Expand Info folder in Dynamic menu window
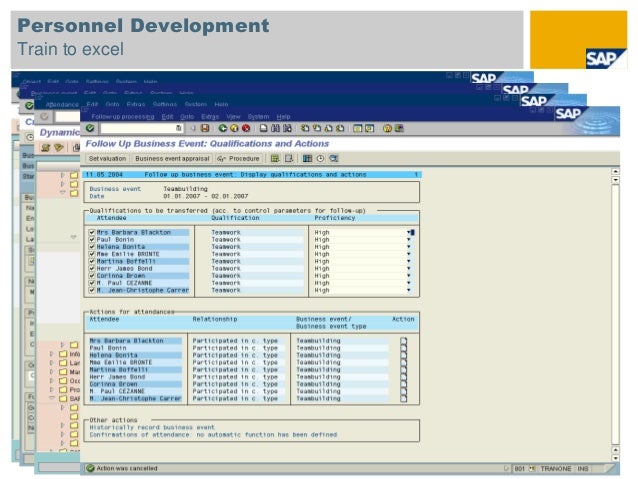This screenshot has height=479, width=638. (x=52, y=354)
